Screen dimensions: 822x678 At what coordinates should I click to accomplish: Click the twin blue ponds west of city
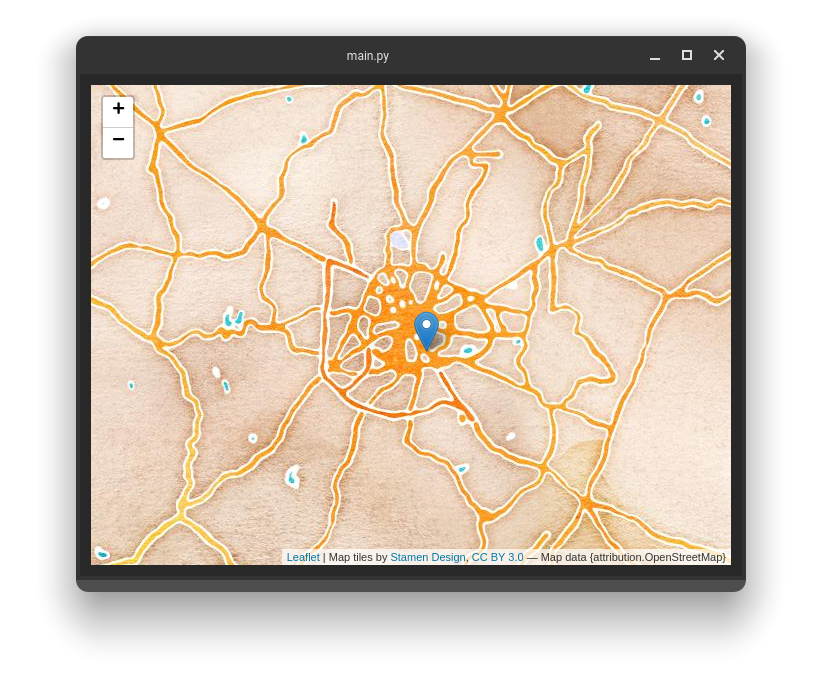233,319
